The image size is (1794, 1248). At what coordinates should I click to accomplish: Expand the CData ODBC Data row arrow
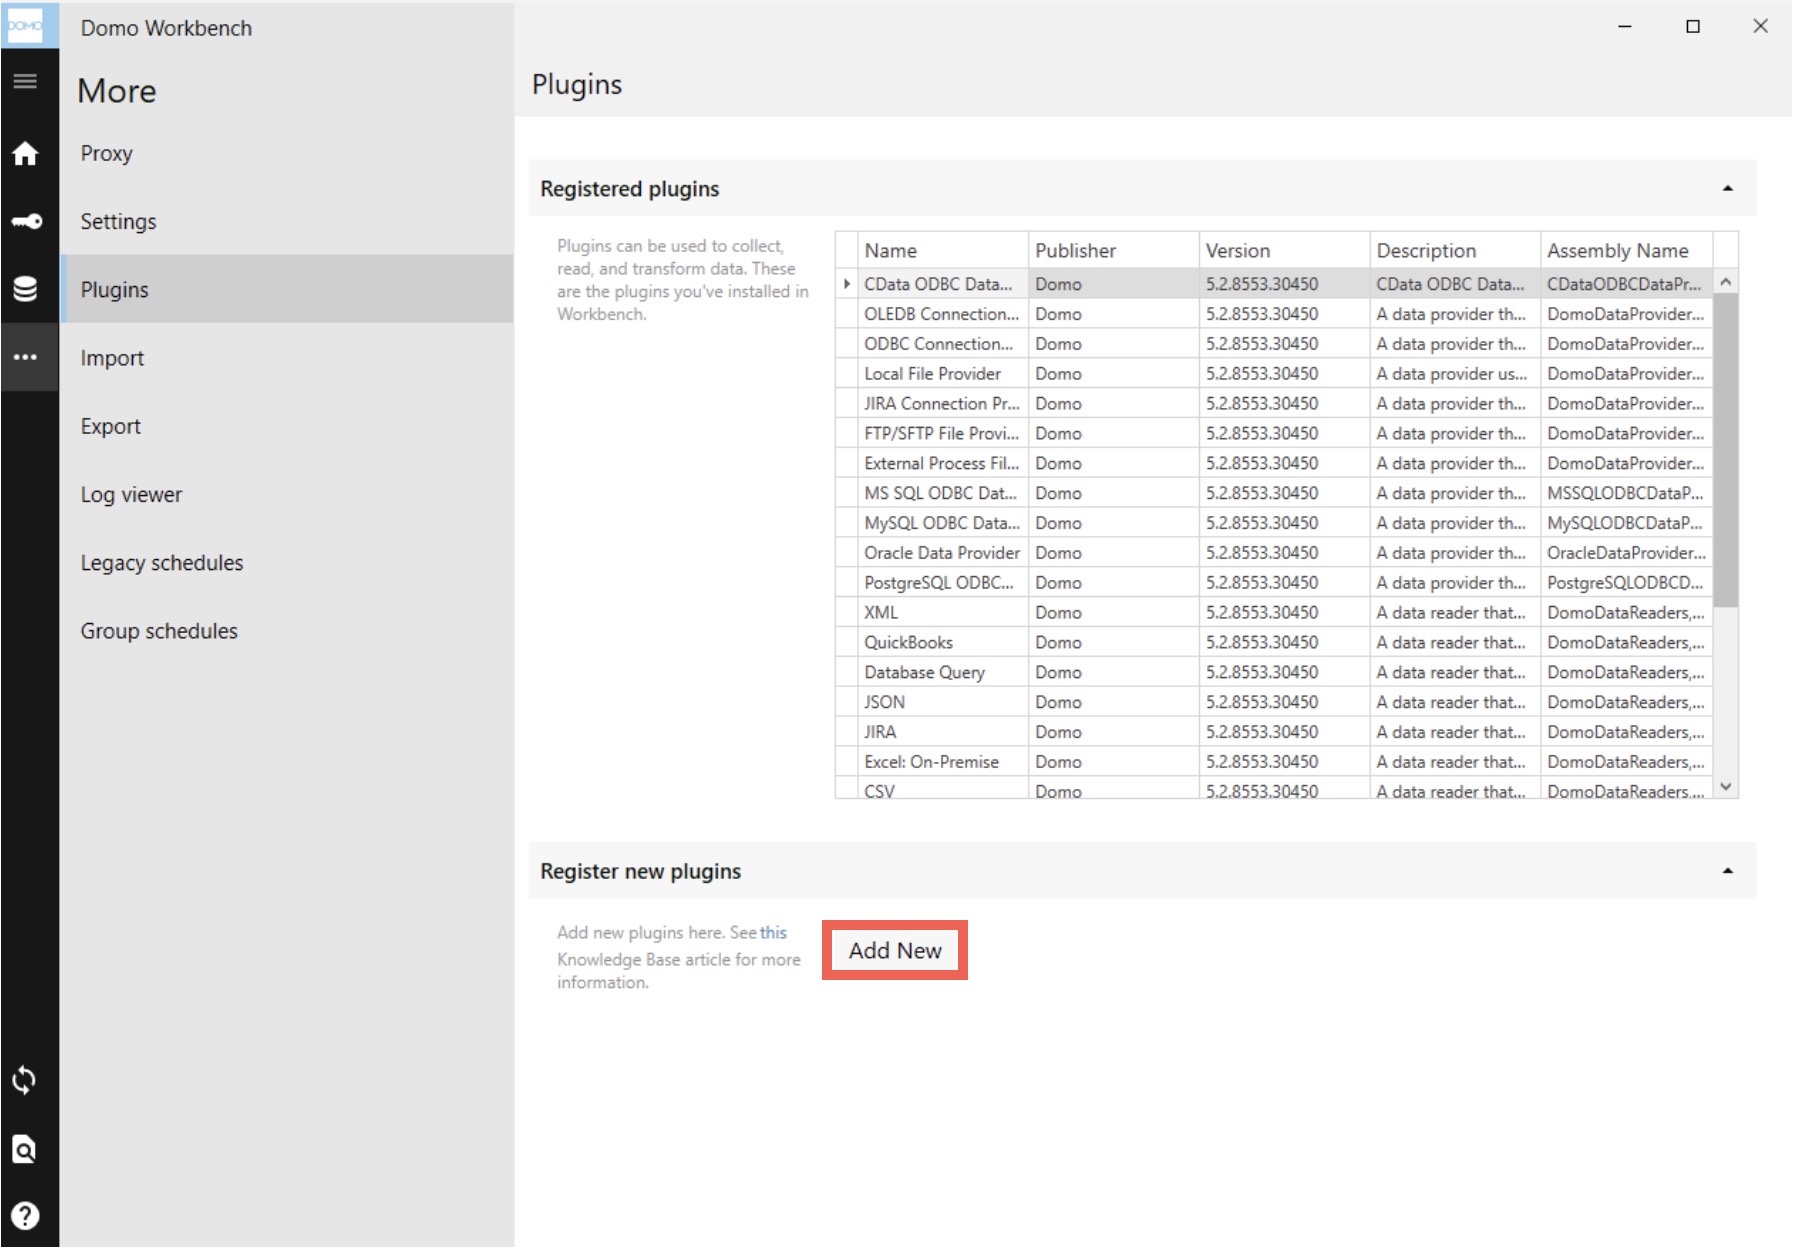[x=846, y=284]
